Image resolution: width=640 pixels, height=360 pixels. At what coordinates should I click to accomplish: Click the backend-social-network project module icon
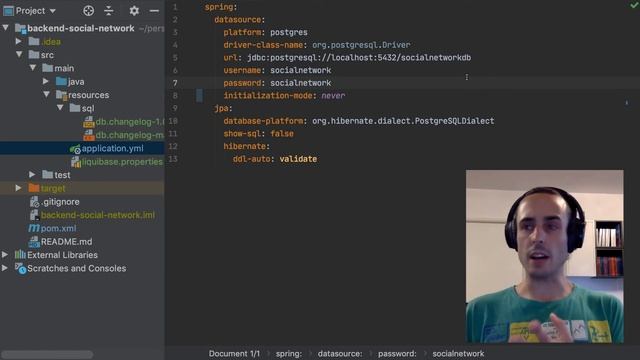click(20, 28)
